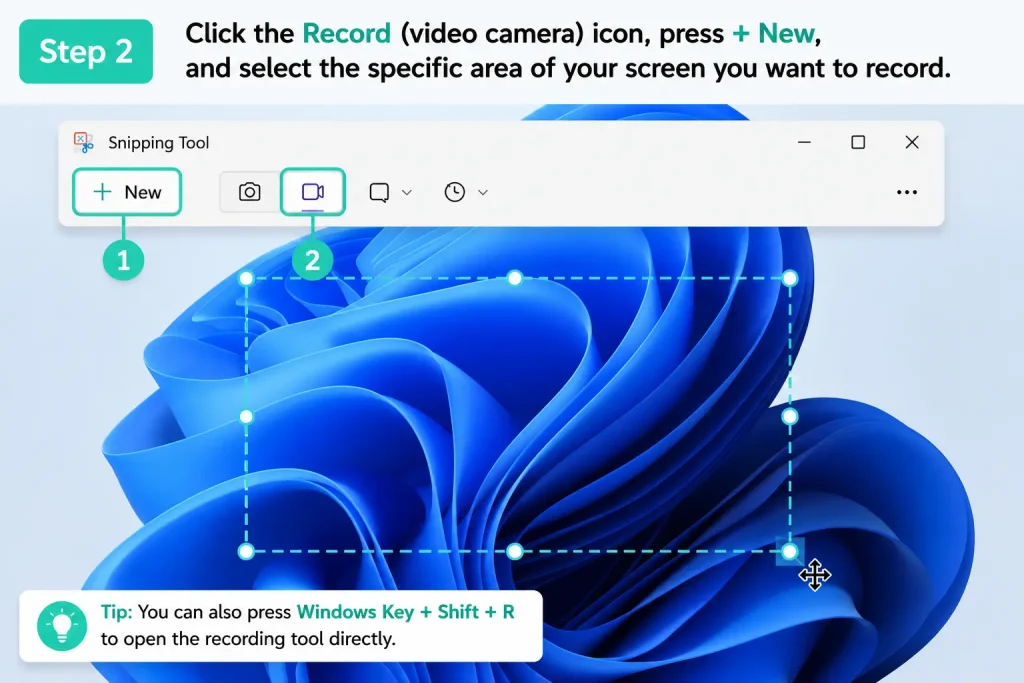Click the top-right selection handle
The height and width of the screenshot is (683, 1024).
(790, 279)
